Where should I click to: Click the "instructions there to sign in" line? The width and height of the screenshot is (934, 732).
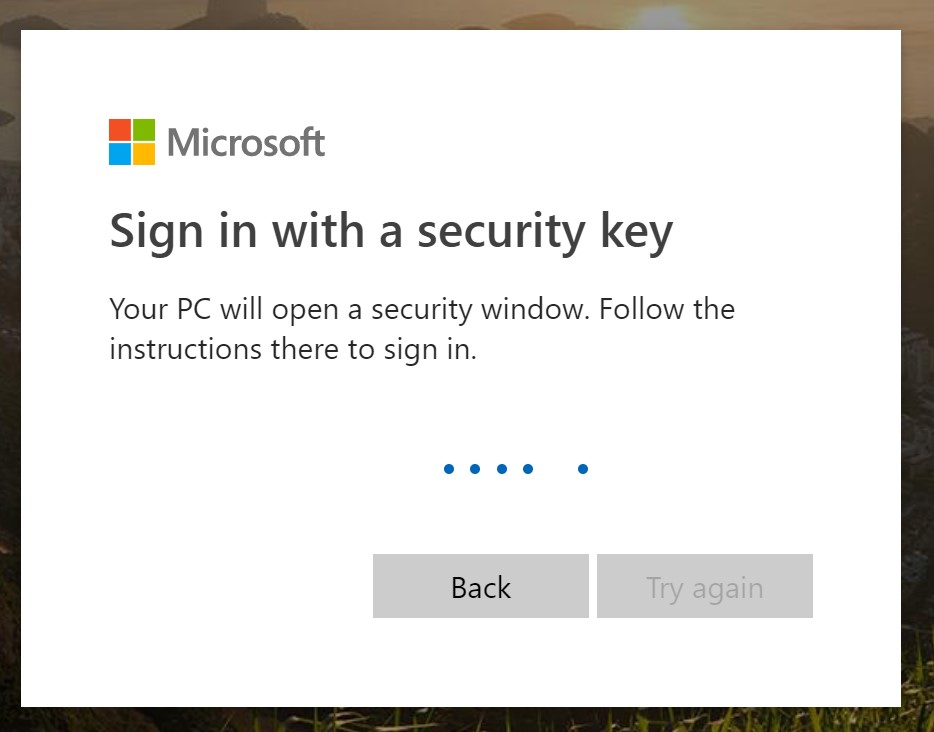click(292, 350)
